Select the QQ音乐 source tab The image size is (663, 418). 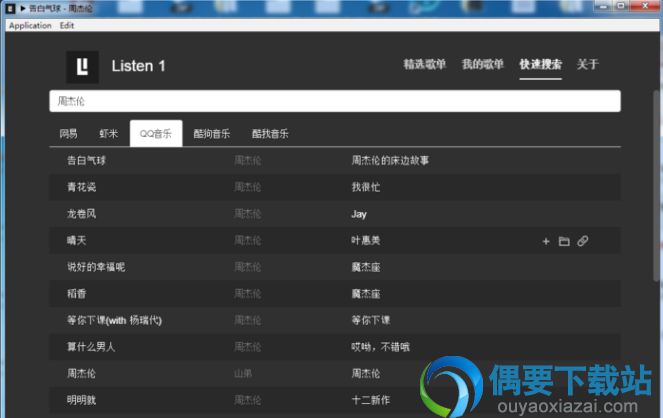point(156,134)
